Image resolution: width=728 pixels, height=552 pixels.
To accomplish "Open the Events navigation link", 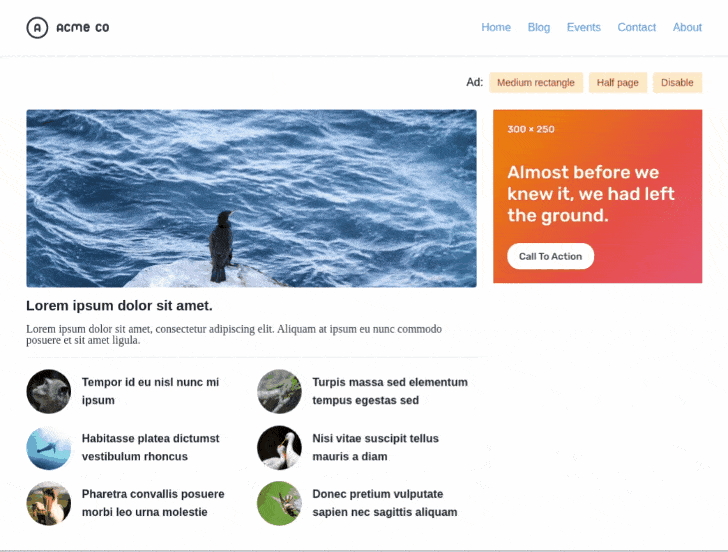I will pos(584,27).
